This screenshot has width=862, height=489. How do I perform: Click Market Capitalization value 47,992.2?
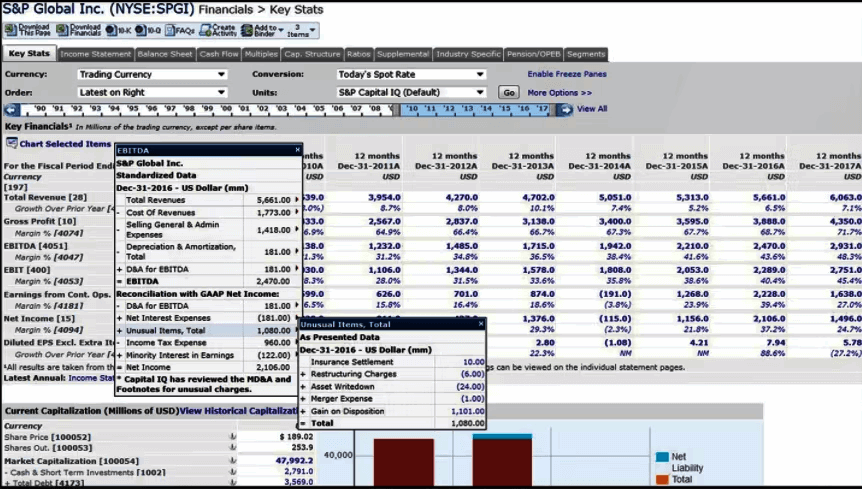pos(294,460)
